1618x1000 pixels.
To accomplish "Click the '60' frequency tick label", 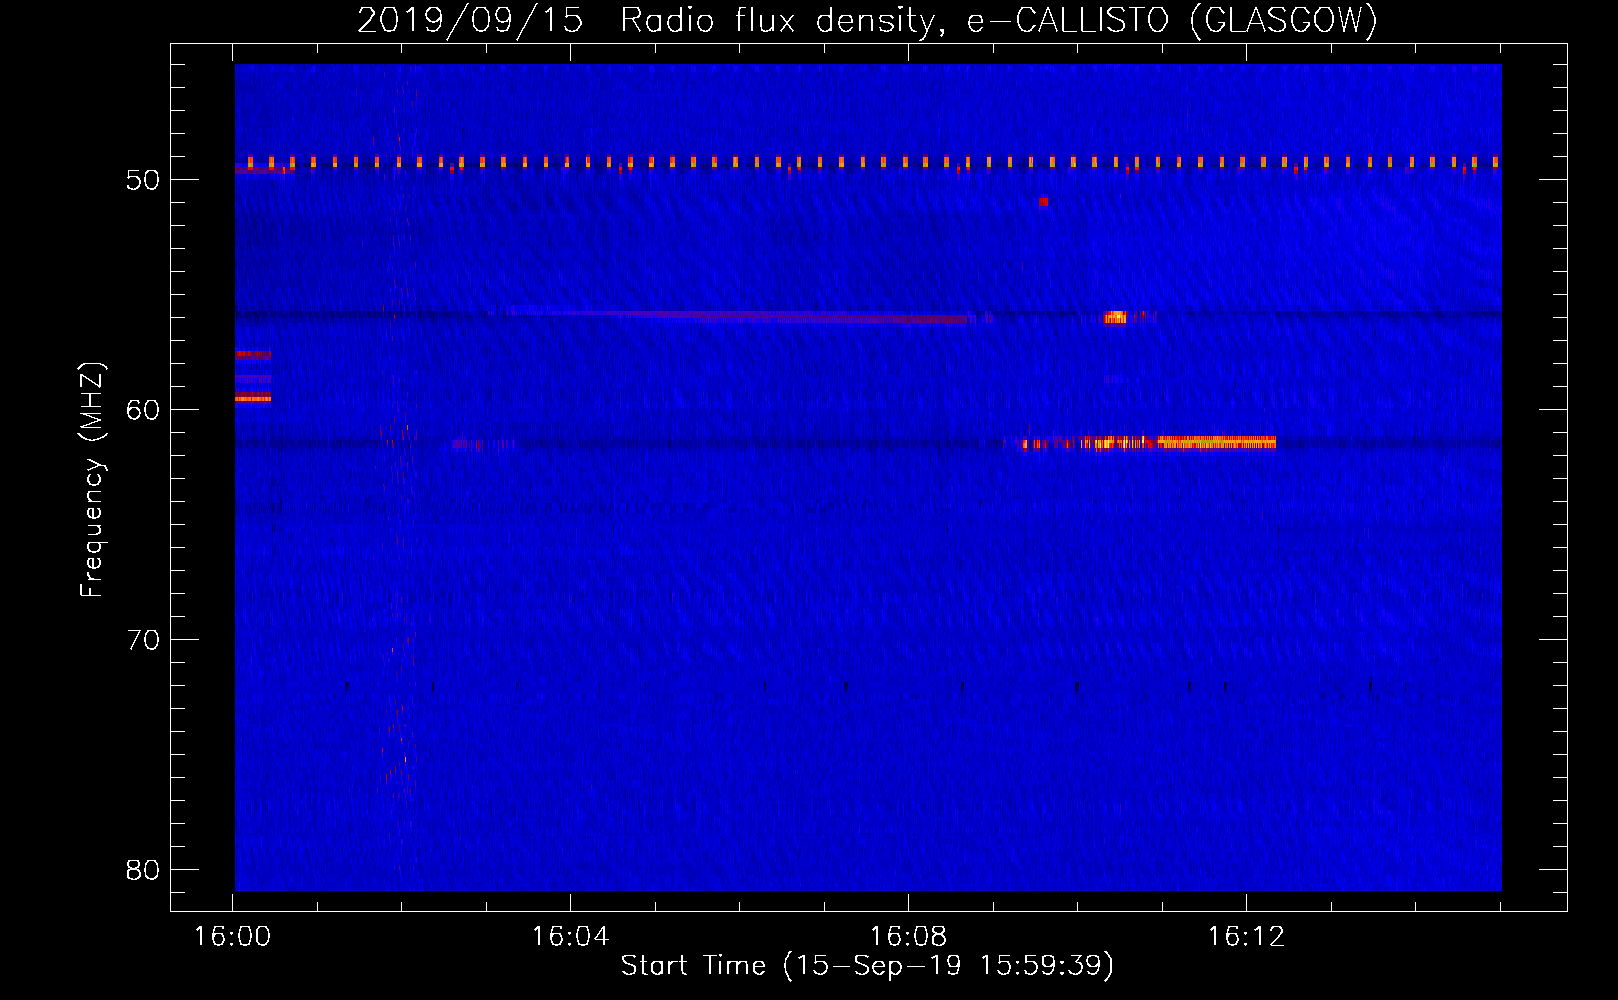I will 143,410.
